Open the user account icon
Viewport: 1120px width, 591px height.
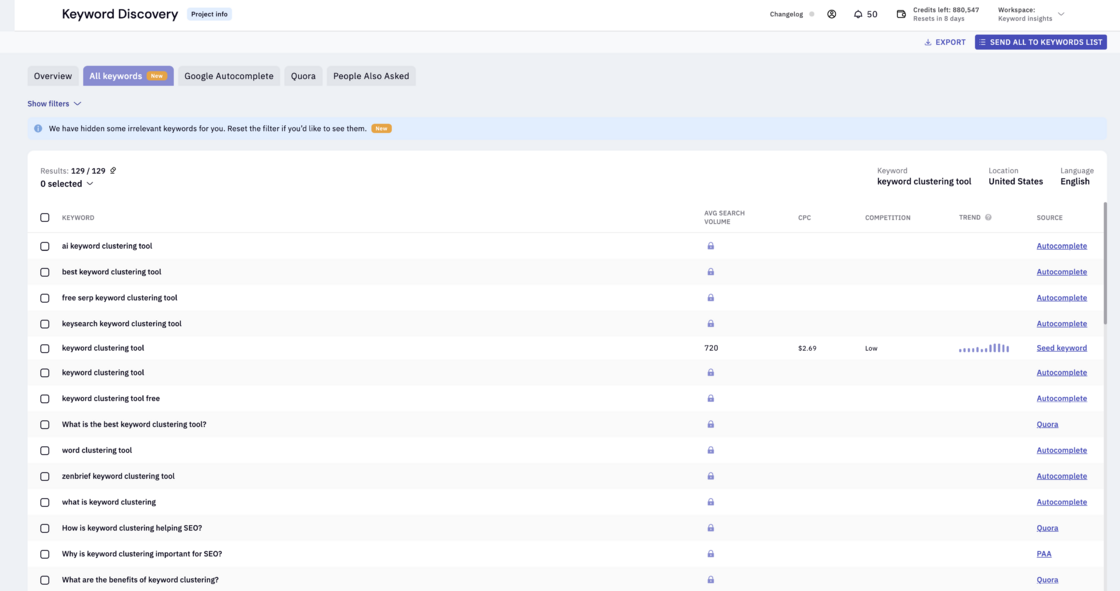[831, 14]
